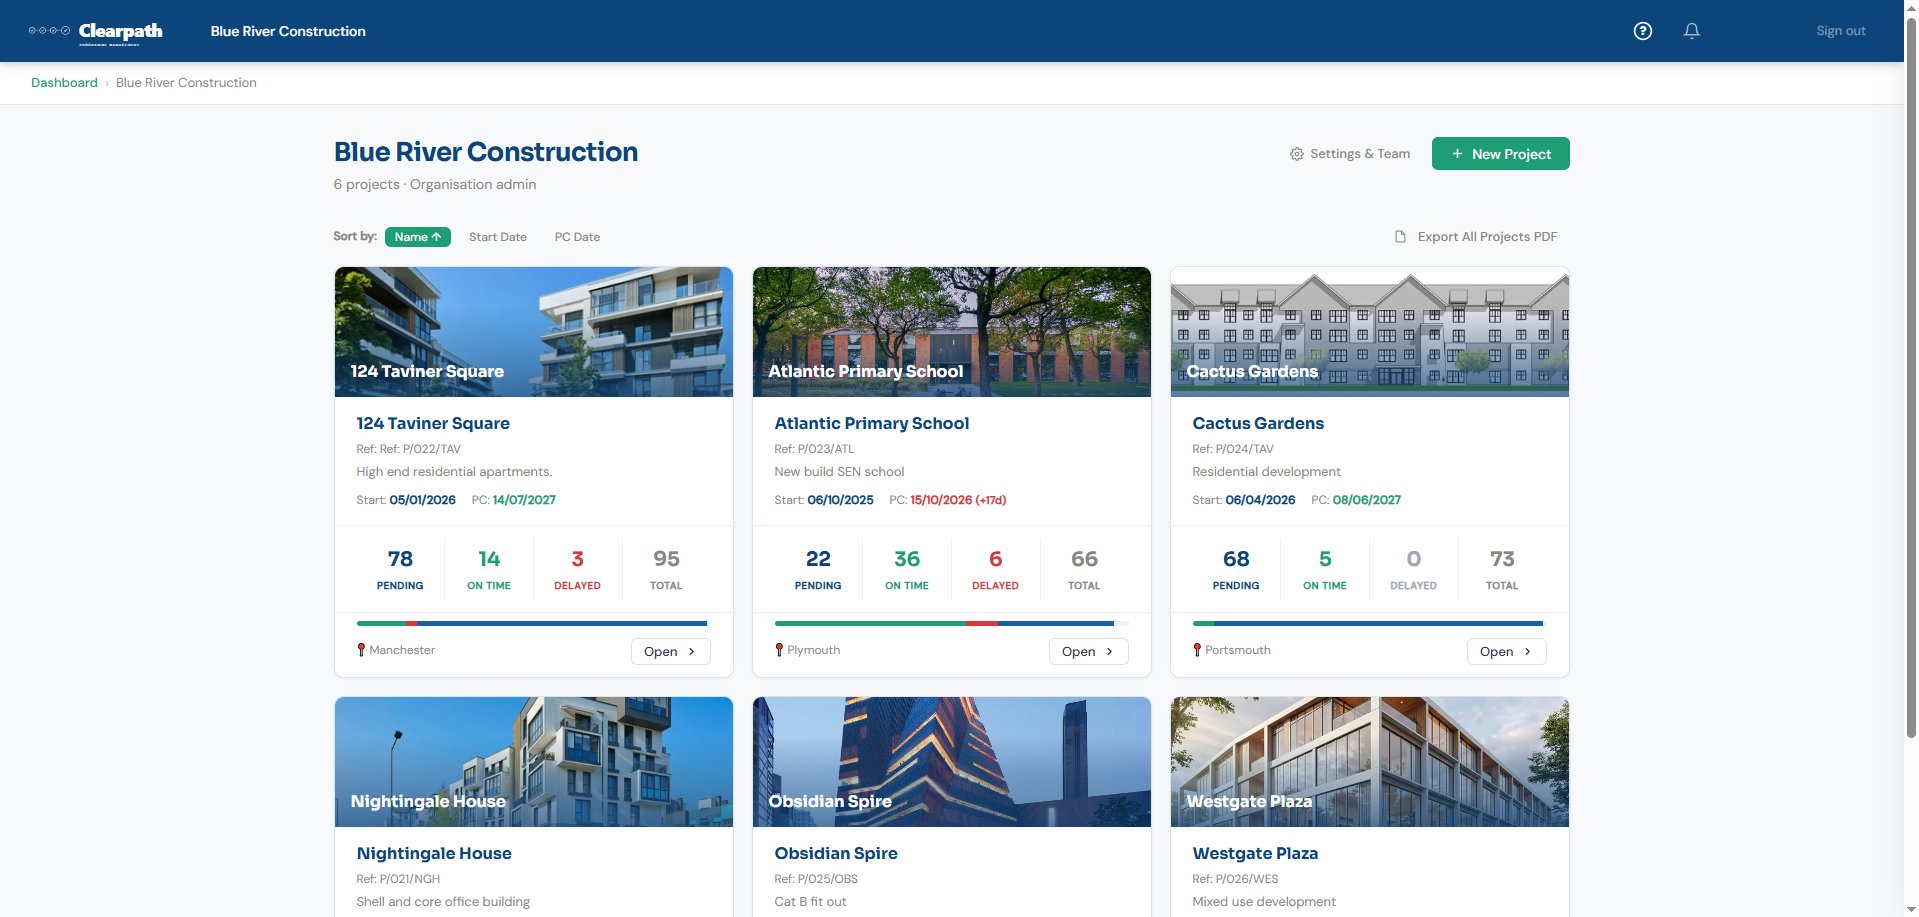
Task: Open the help question mark icon
Action: [1642, 31]
